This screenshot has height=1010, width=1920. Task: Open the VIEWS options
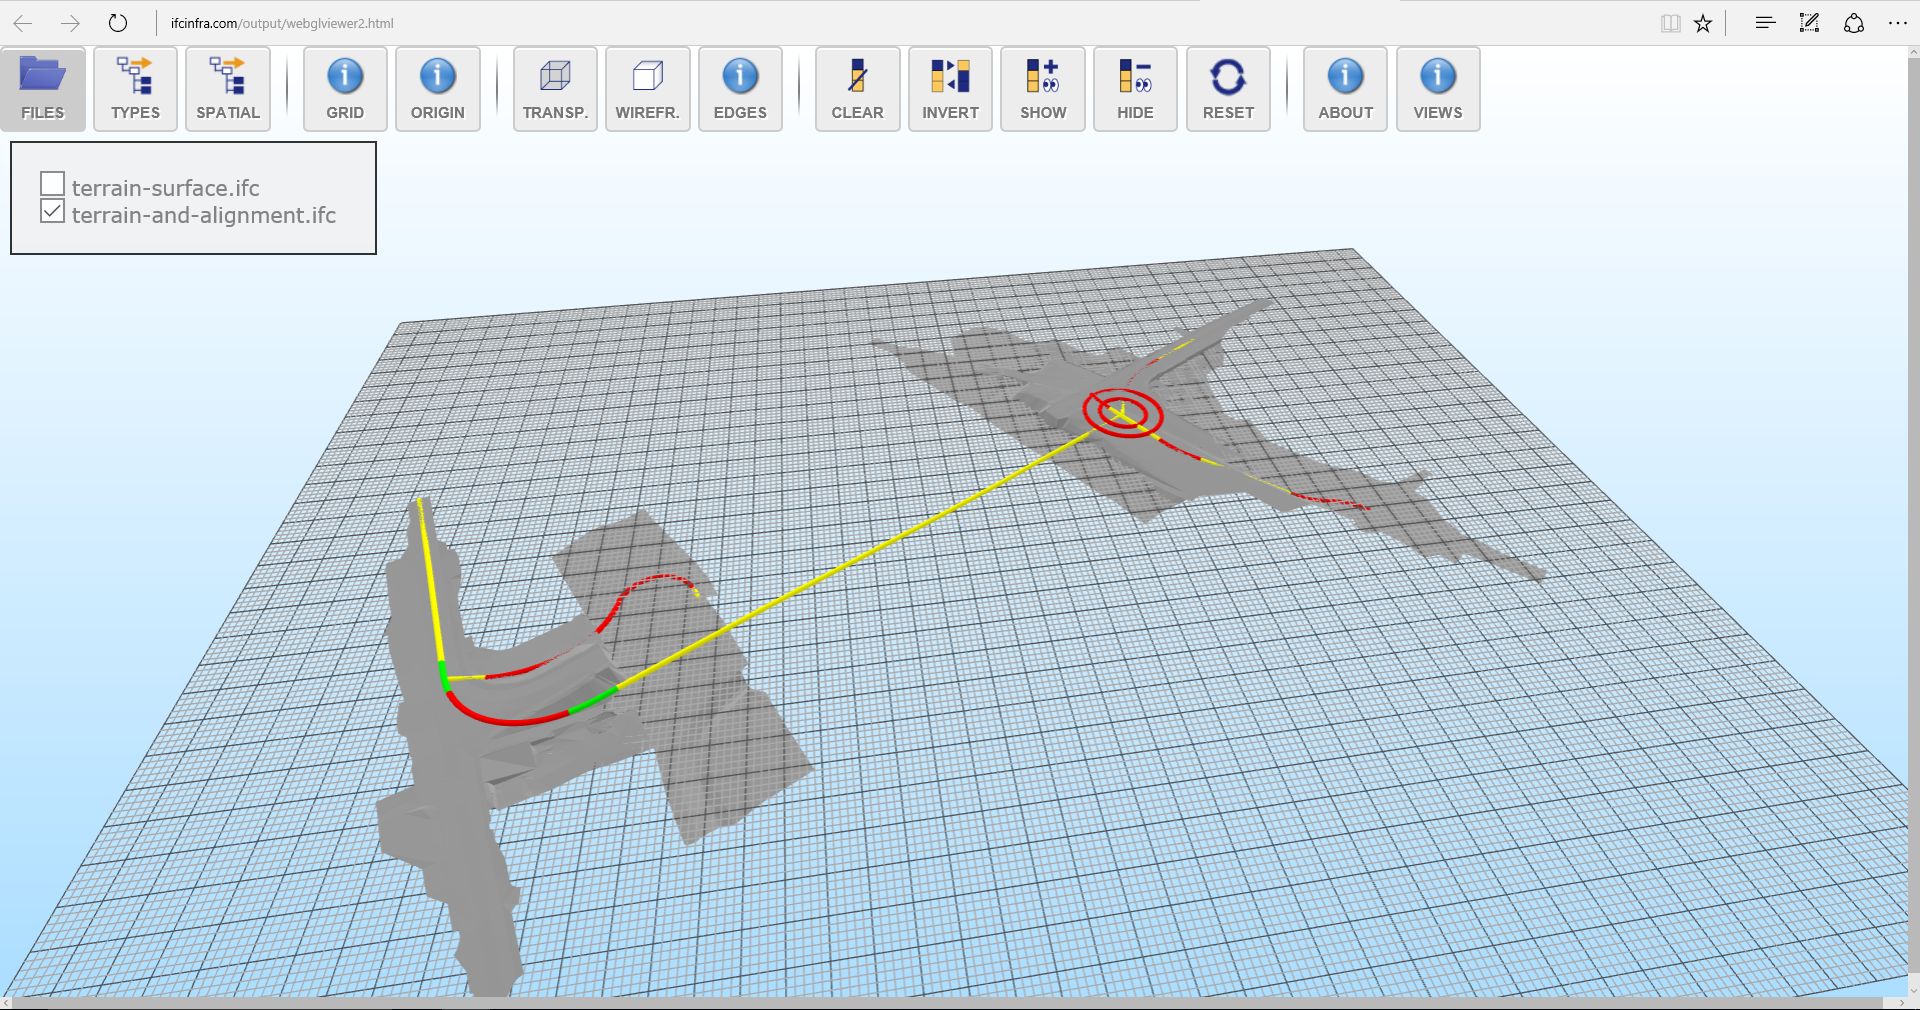point(1438,89)
